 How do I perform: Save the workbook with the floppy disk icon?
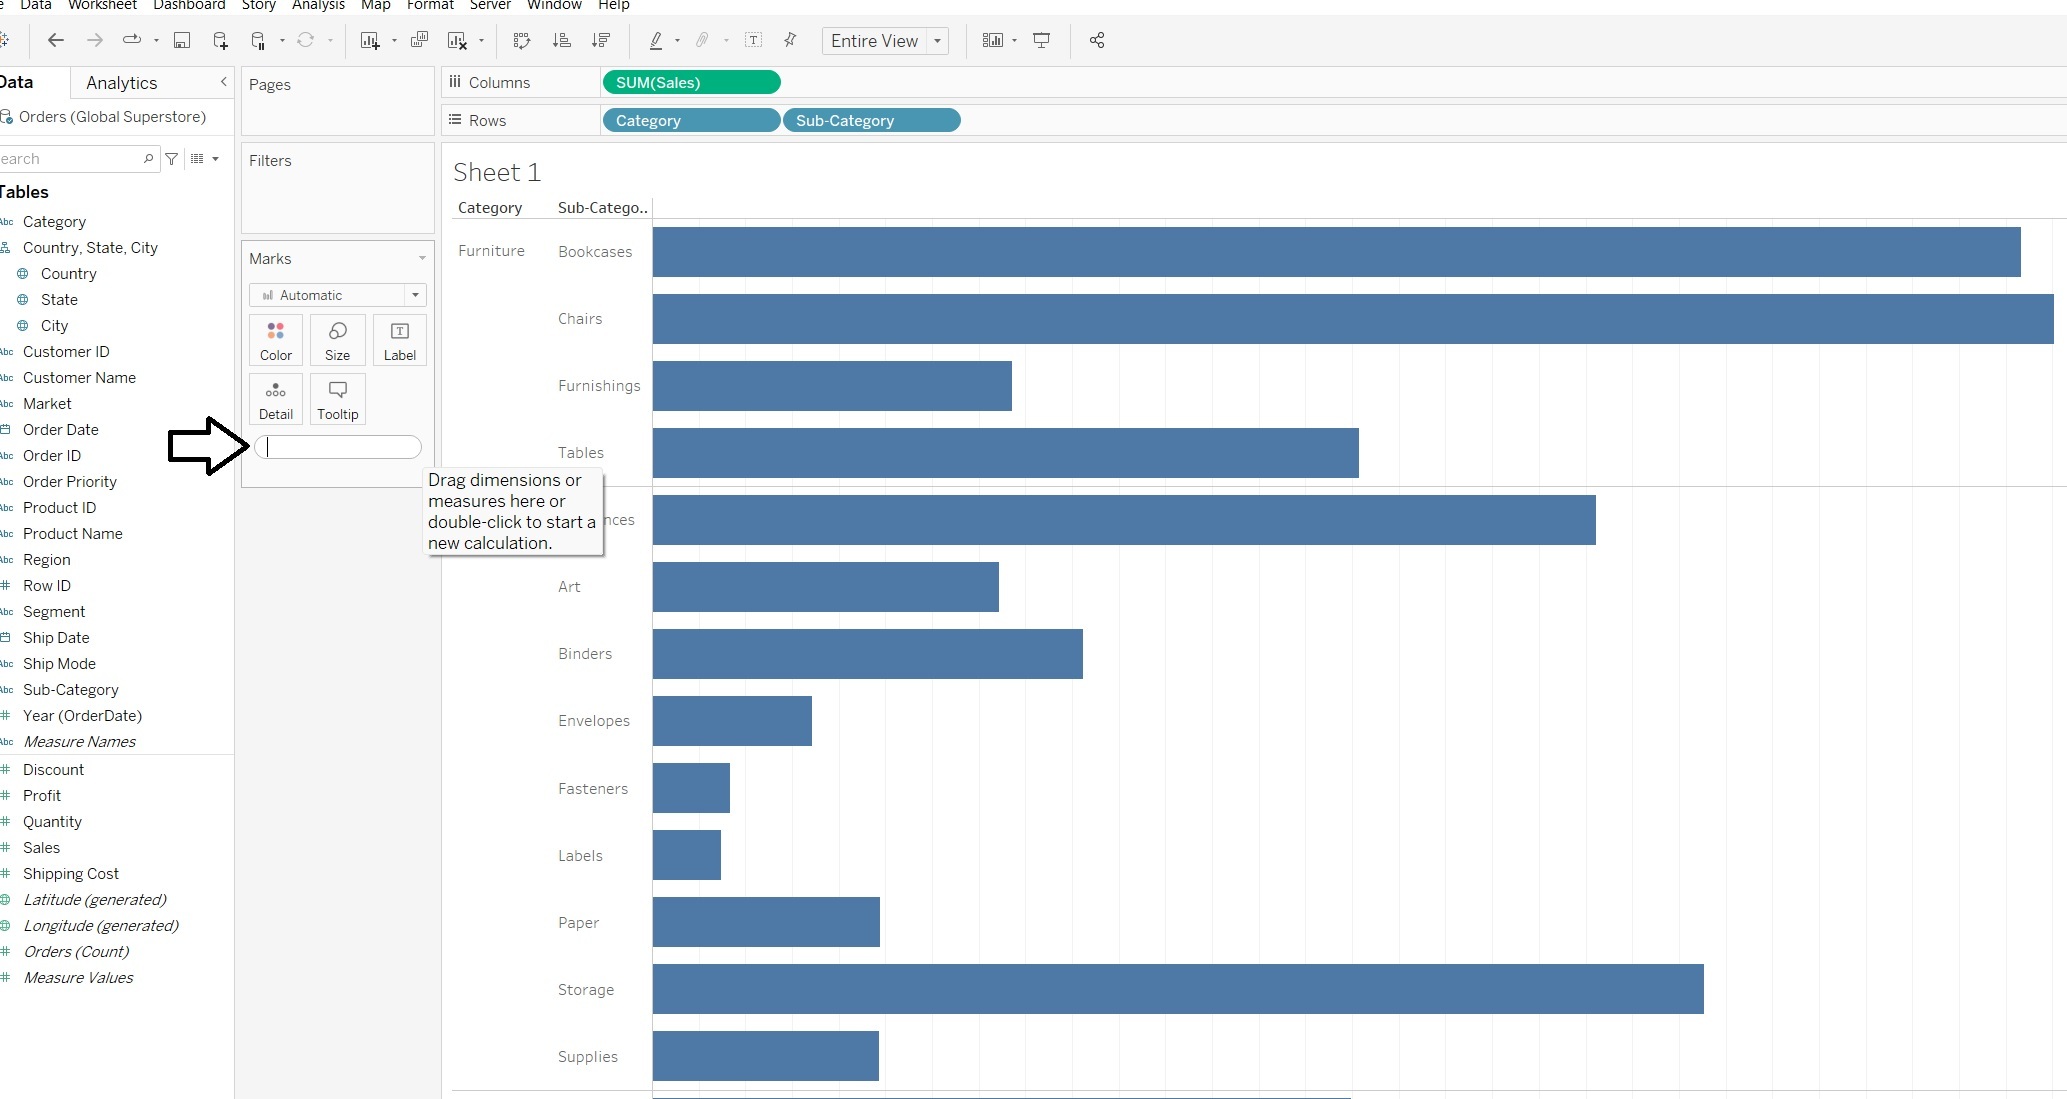pos(182,40)
